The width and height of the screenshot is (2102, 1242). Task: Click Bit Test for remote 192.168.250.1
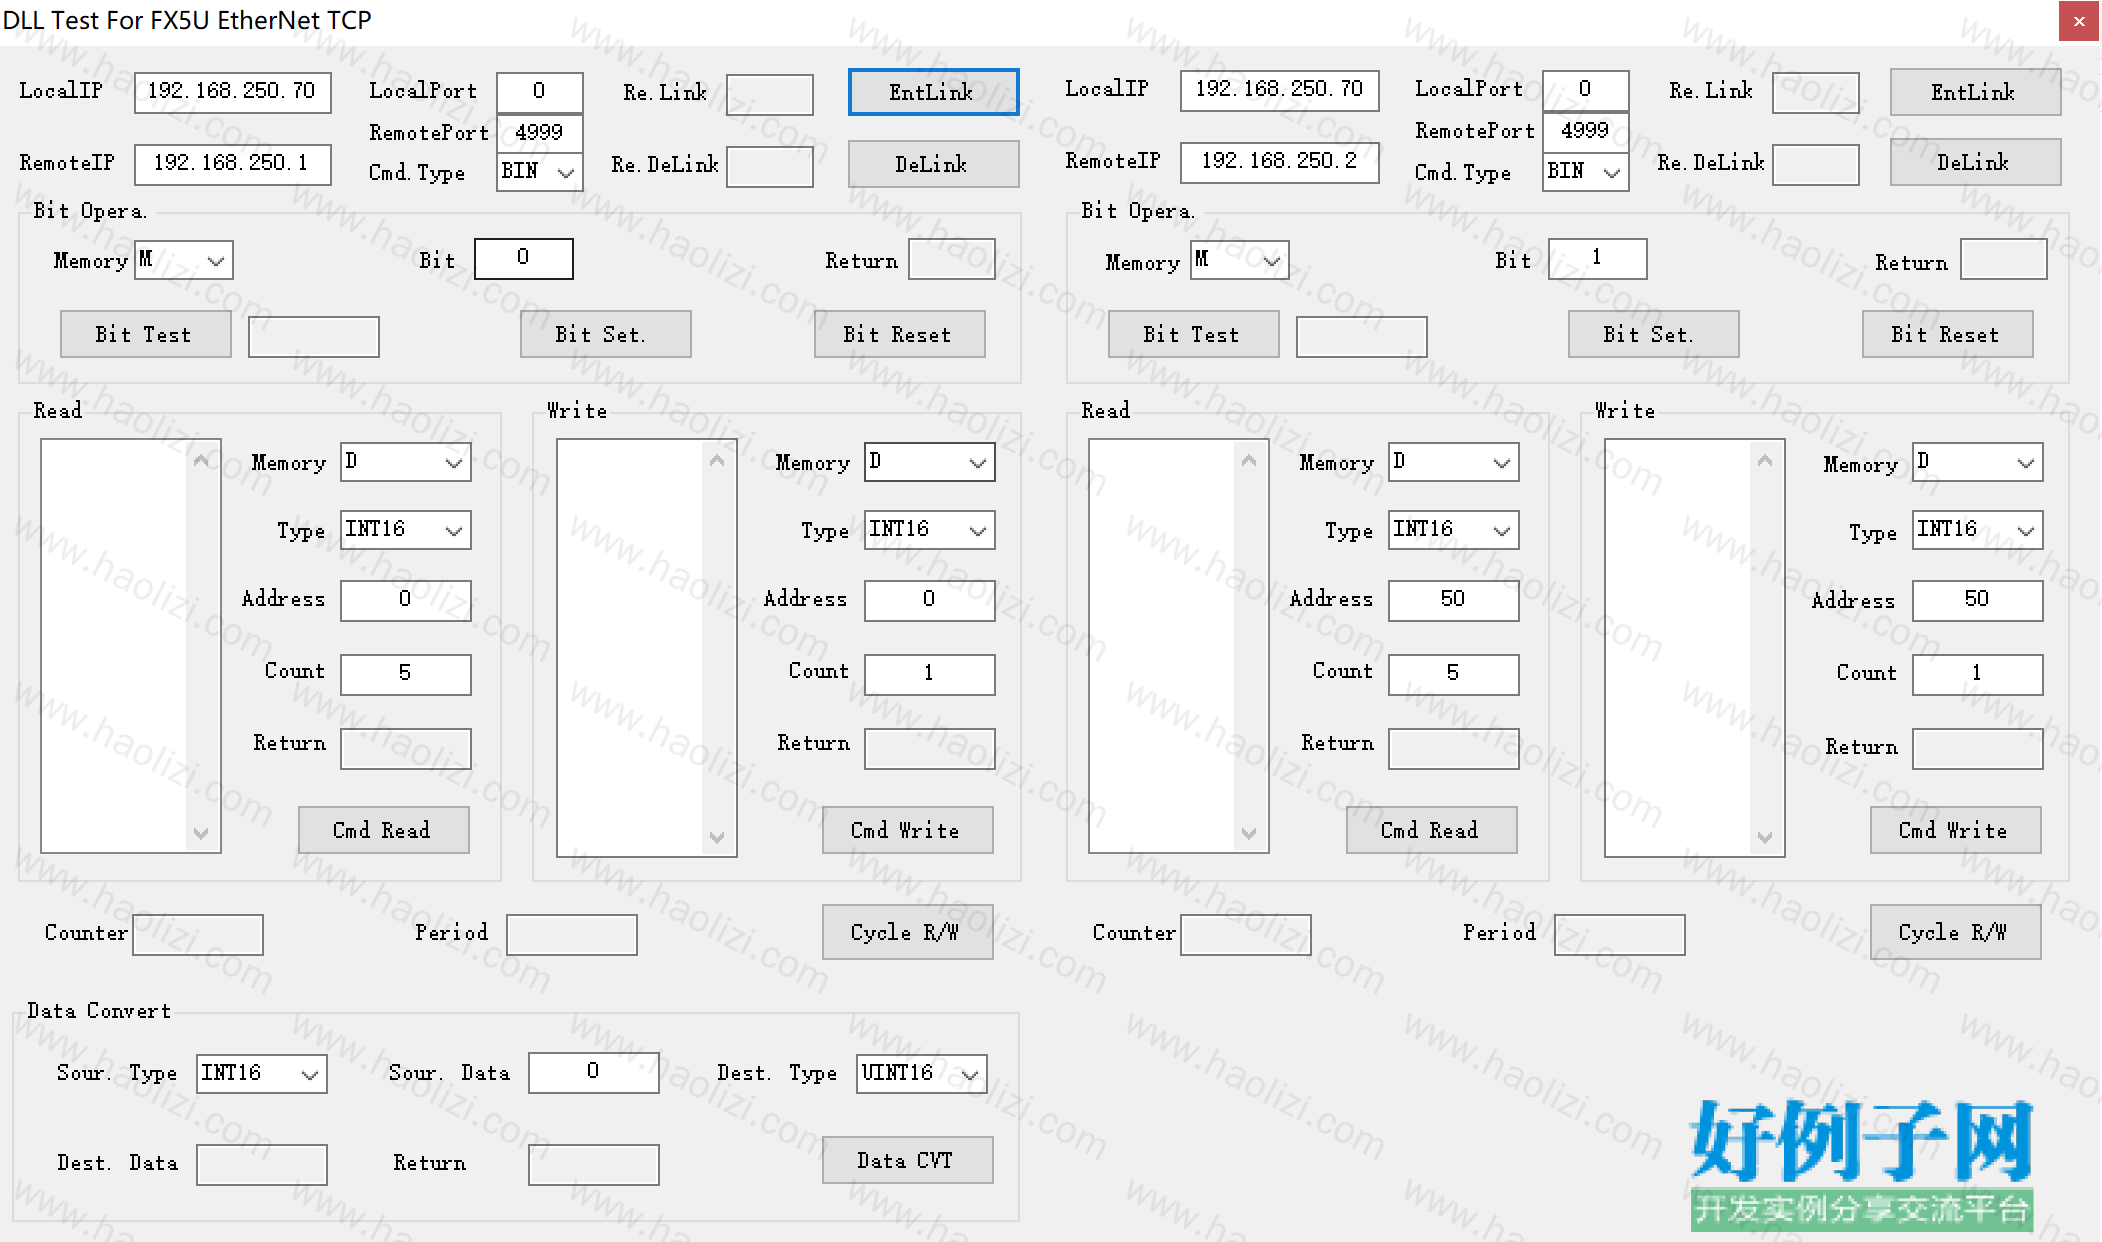click(145, 334)
